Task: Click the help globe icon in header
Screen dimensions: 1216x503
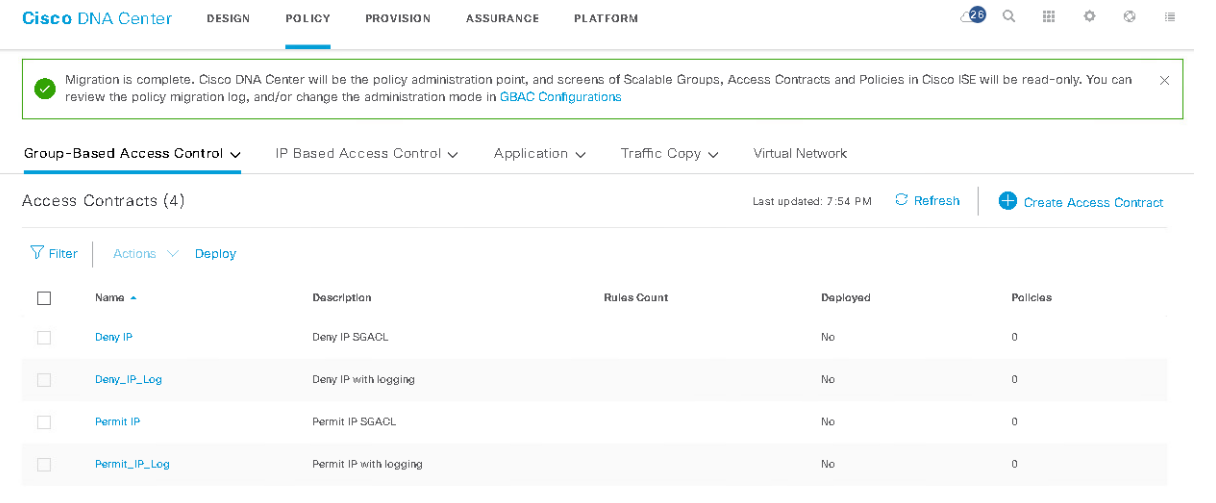Action: 1130,17
